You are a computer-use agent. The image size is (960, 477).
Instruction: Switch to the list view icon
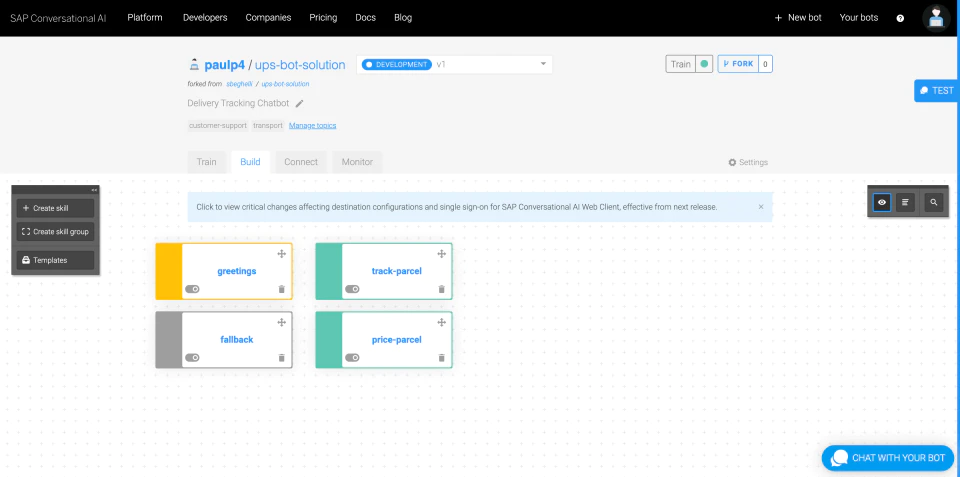(x=906, y=202)
